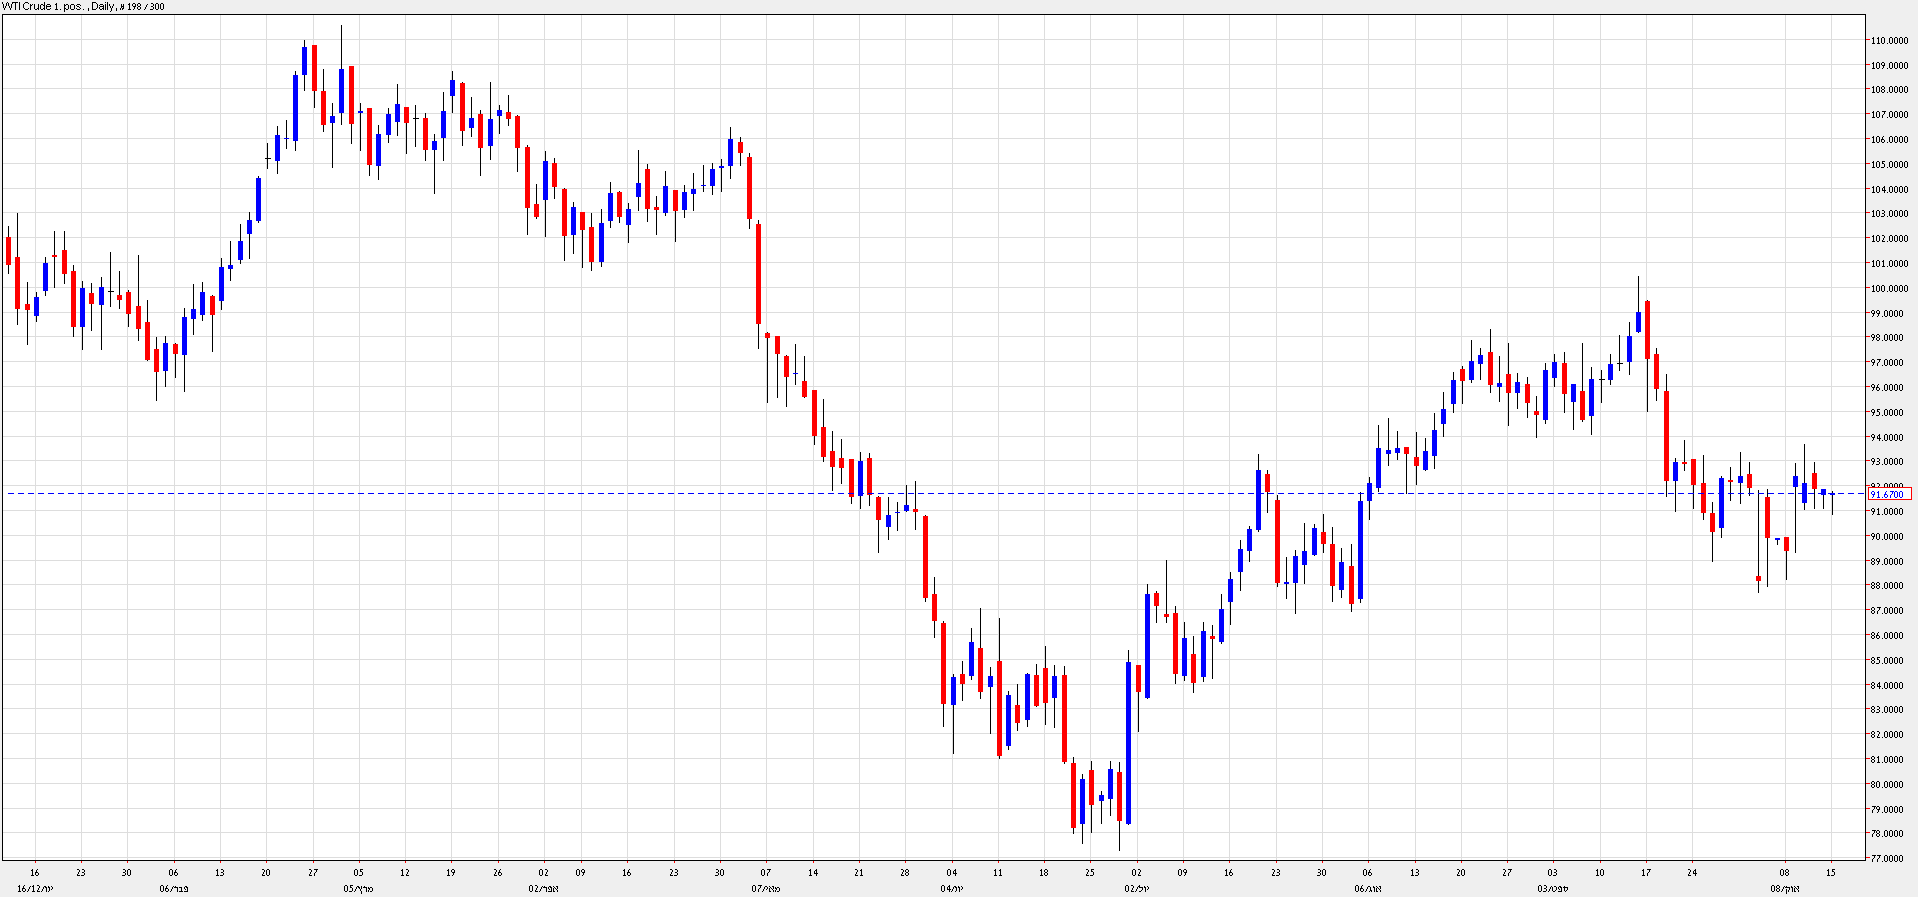
Task: Click the 110.0000 price axis label
Action: [x=1889, y=41]
